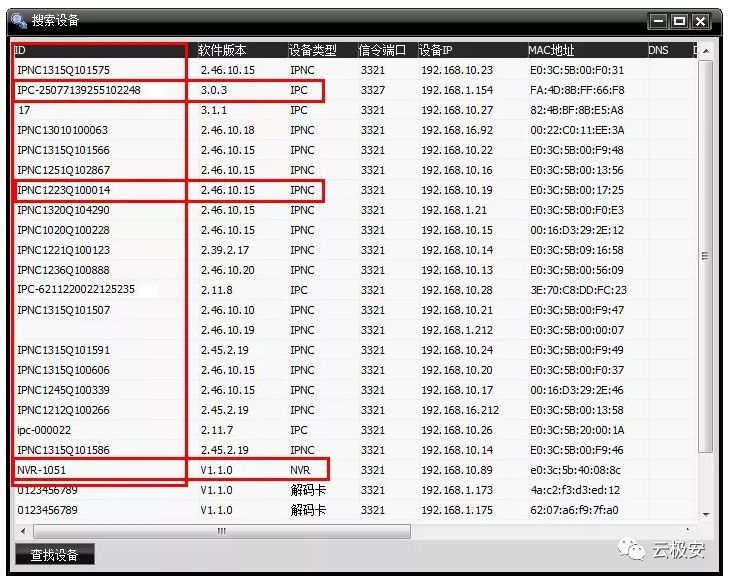Select device IPNC1223Q100014
The image size is (729, 582).
click(x=63, y=190)
